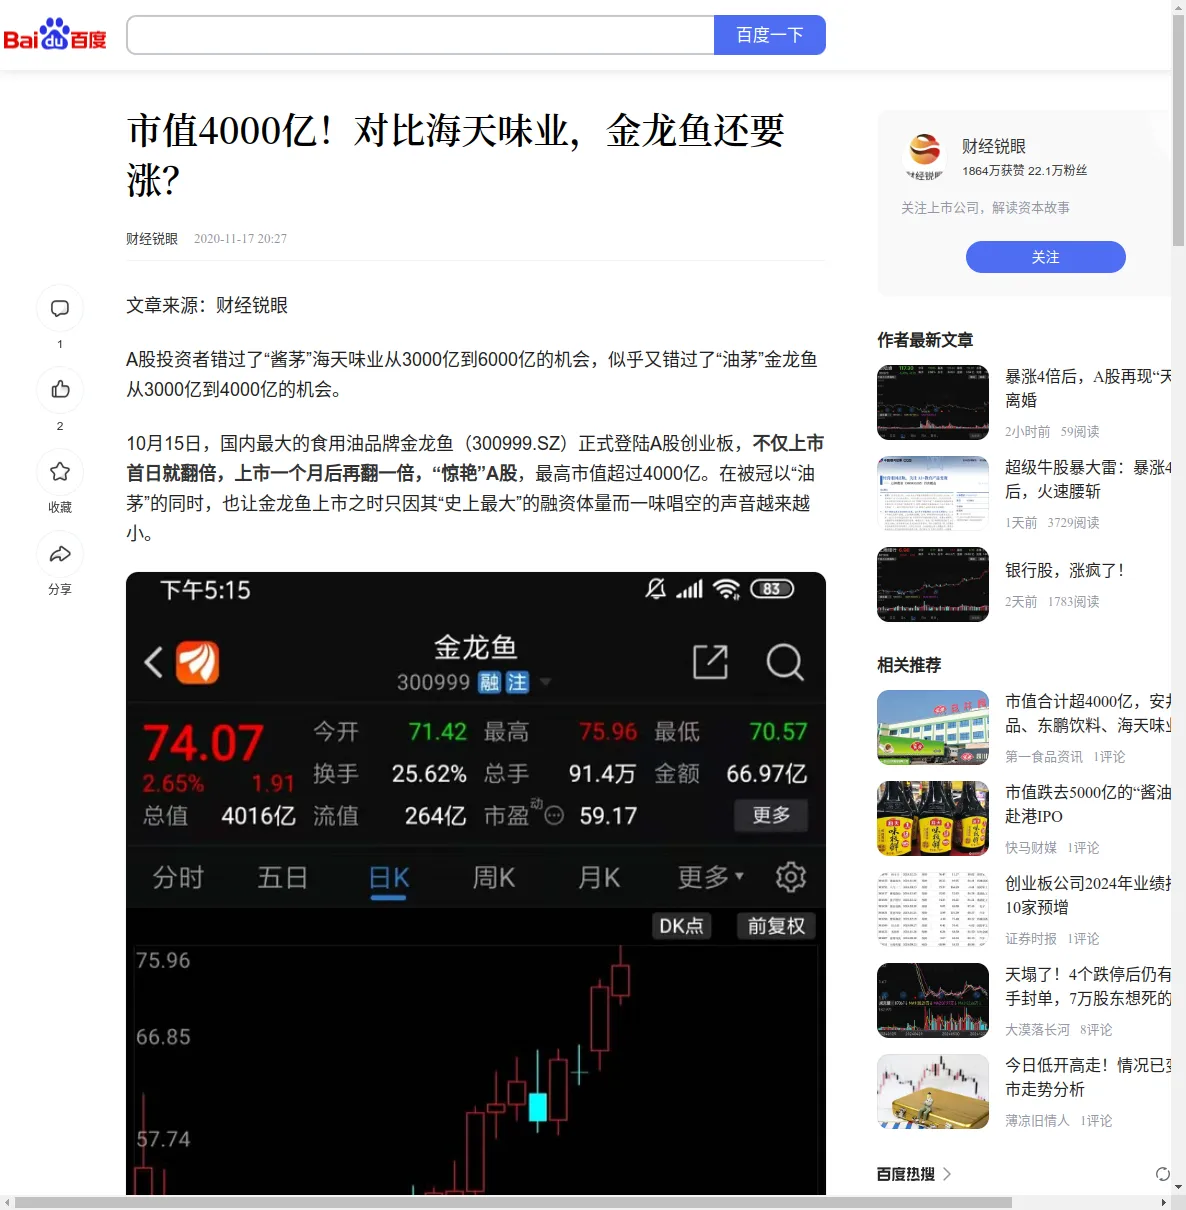Click thumbnail for 暴涨4倍后 article

(933, 402)
